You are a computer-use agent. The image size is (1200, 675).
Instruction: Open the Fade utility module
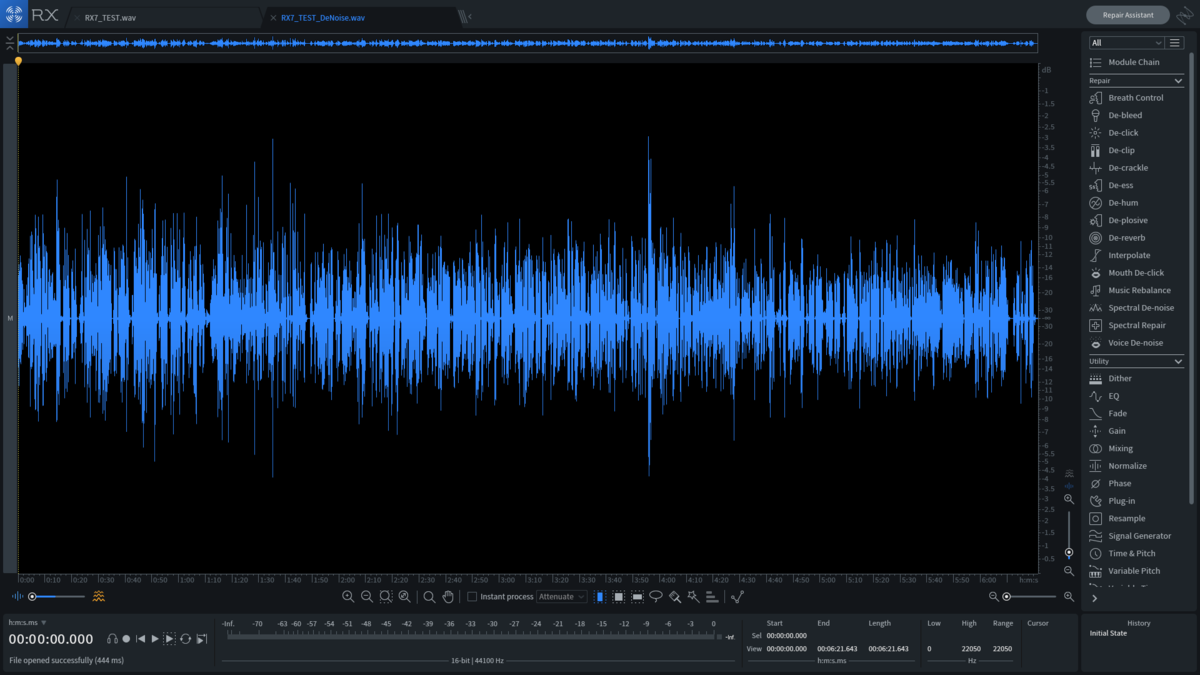point(1136,413)
